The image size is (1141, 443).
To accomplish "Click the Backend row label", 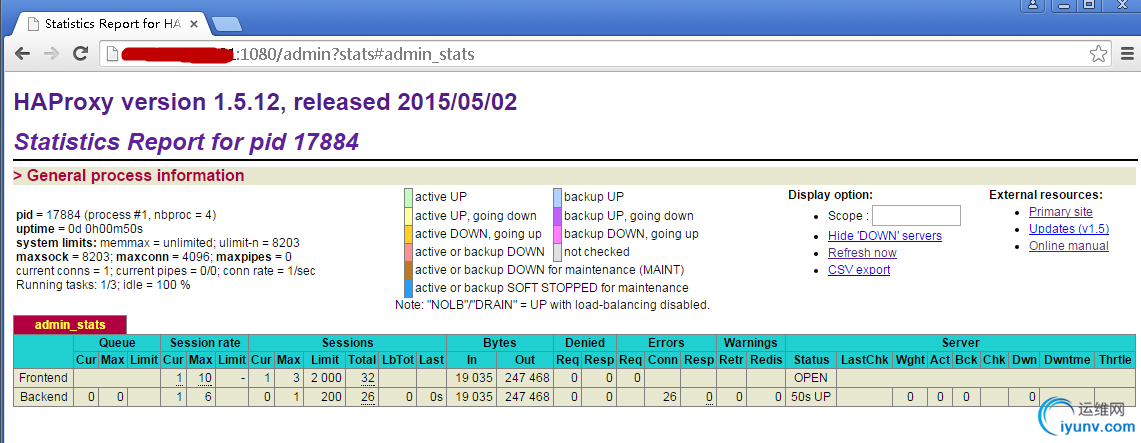I will coord(43,397).
